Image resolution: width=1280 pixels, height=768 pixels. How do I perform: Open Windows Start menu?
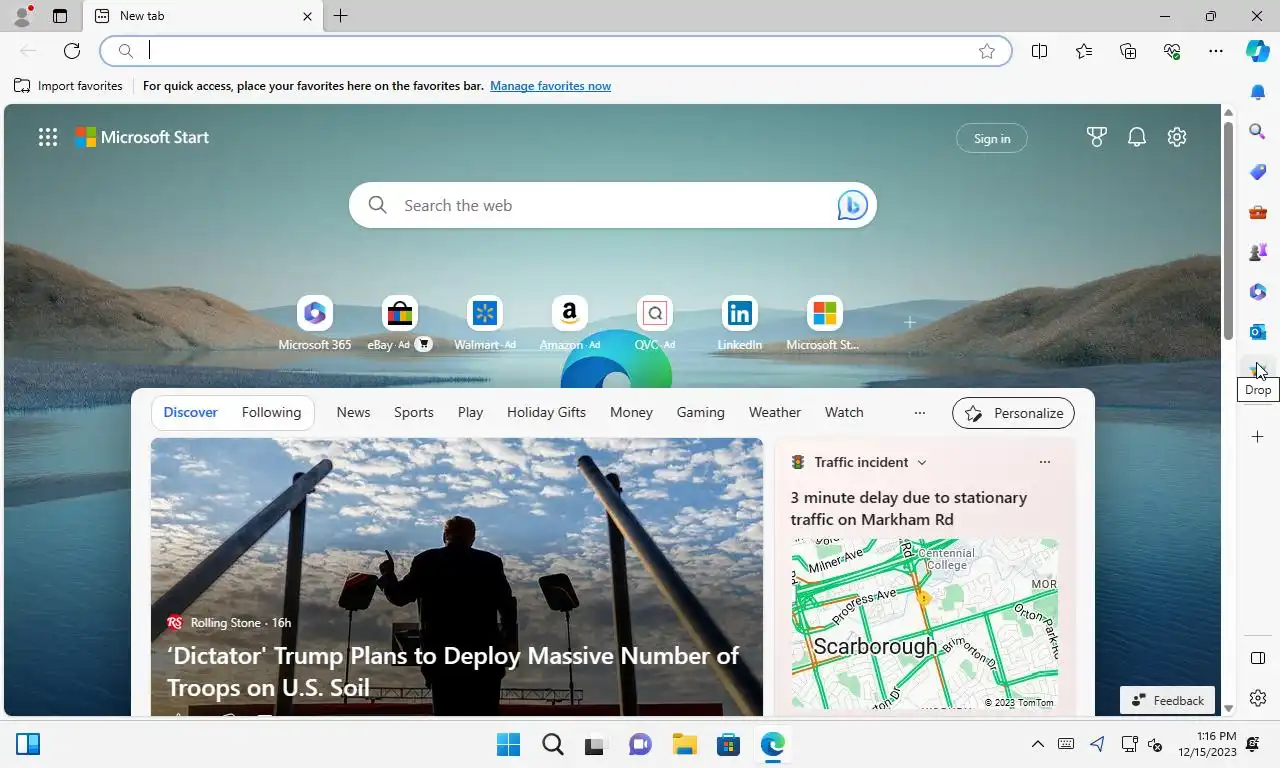pyautogui.click(x=509, y=744)
